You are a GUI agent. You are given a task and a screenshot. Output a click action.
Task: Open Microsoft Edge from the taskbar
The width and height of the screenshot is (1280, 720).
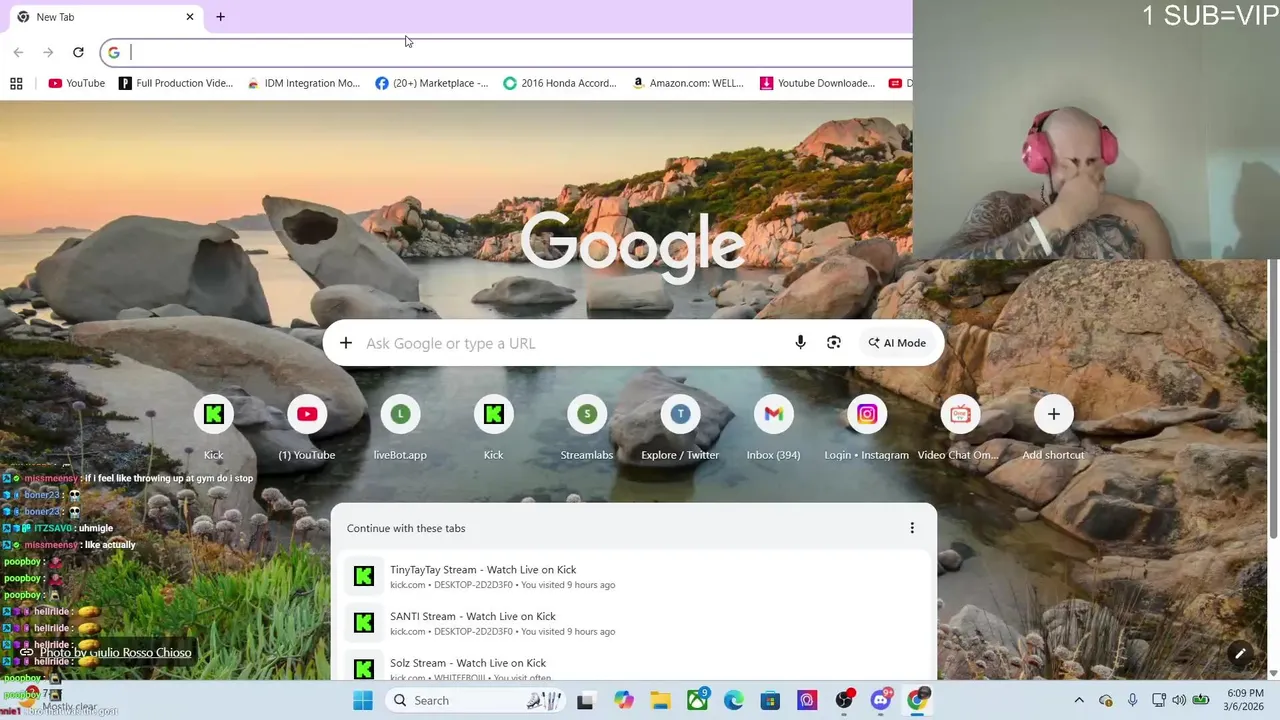coord(734,700)
